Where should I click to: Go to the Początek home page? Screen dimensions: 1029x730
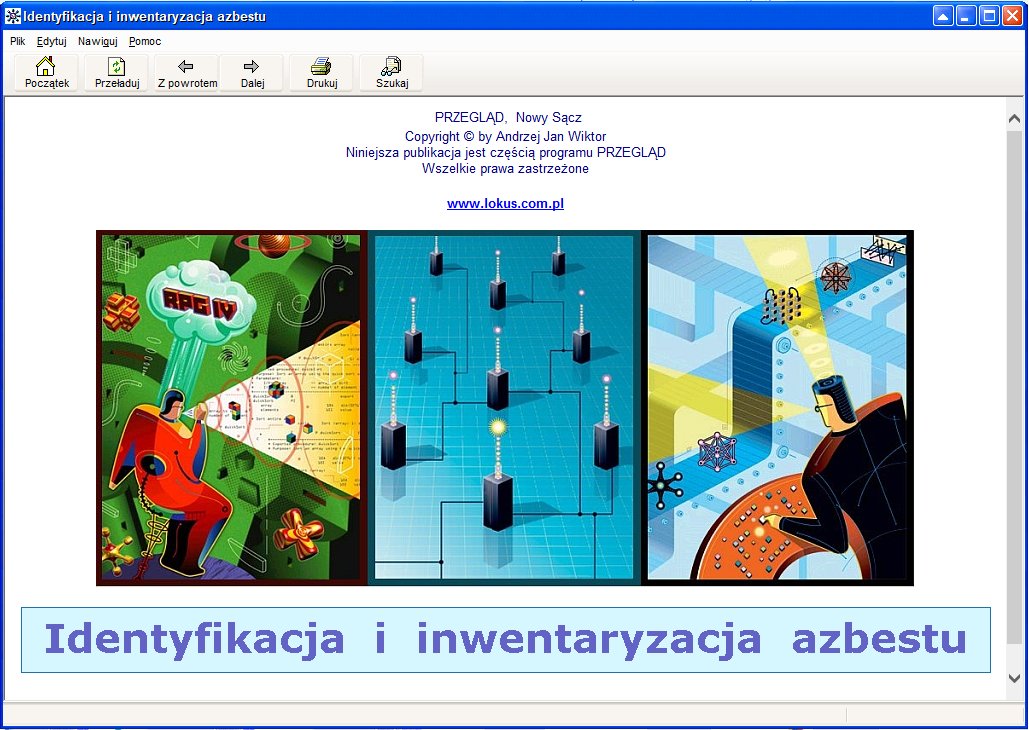click(x=47, y=73)
